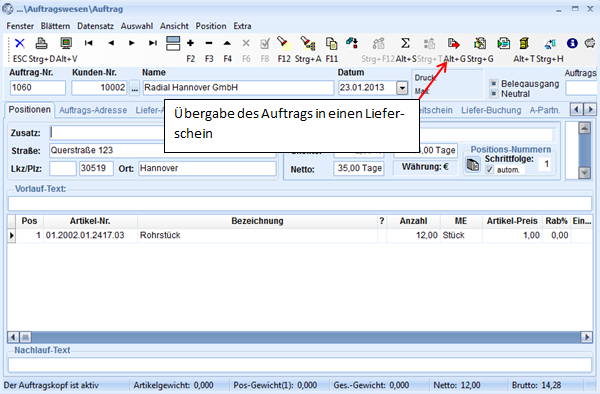Select article cell 01.2002.01.2417.03

click(90, 235)
